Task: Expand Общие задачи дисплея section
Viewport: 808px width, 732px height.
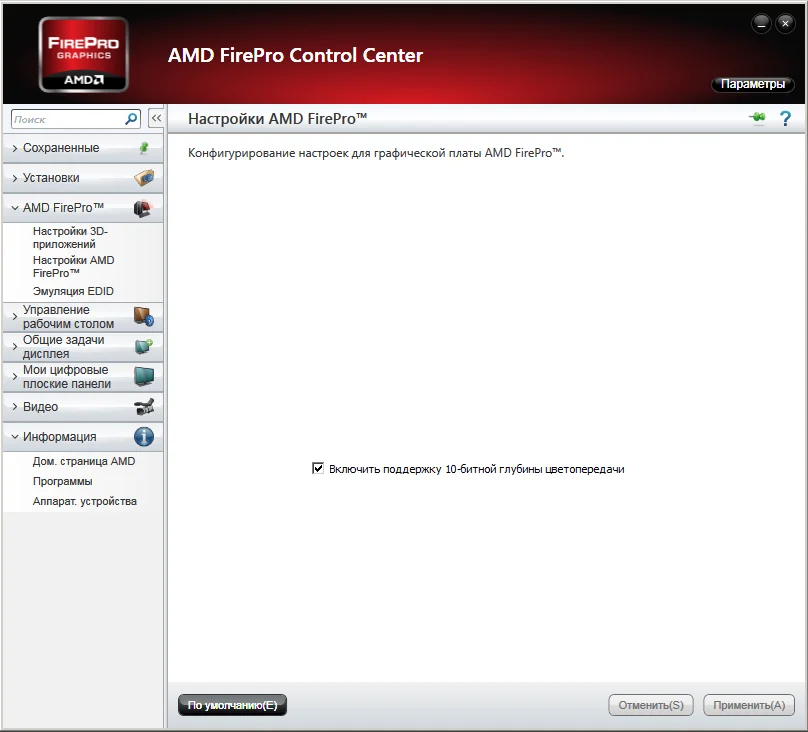Action: (15, 347)
